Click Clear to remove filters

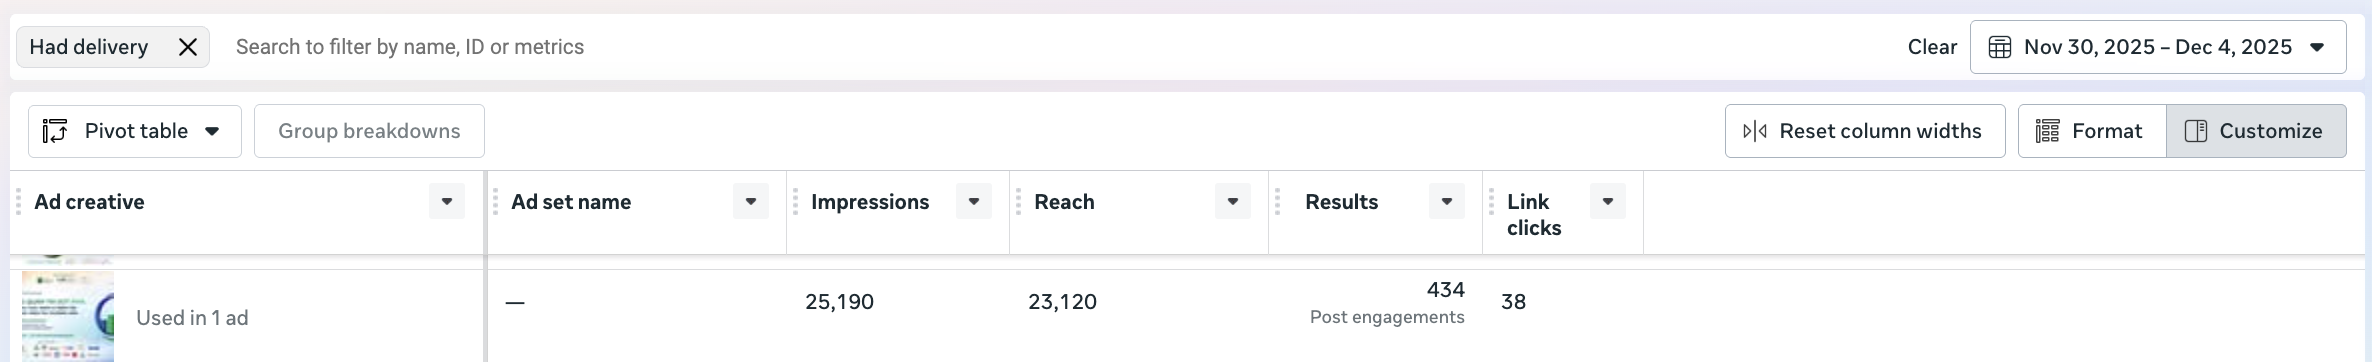(1932, 47)
